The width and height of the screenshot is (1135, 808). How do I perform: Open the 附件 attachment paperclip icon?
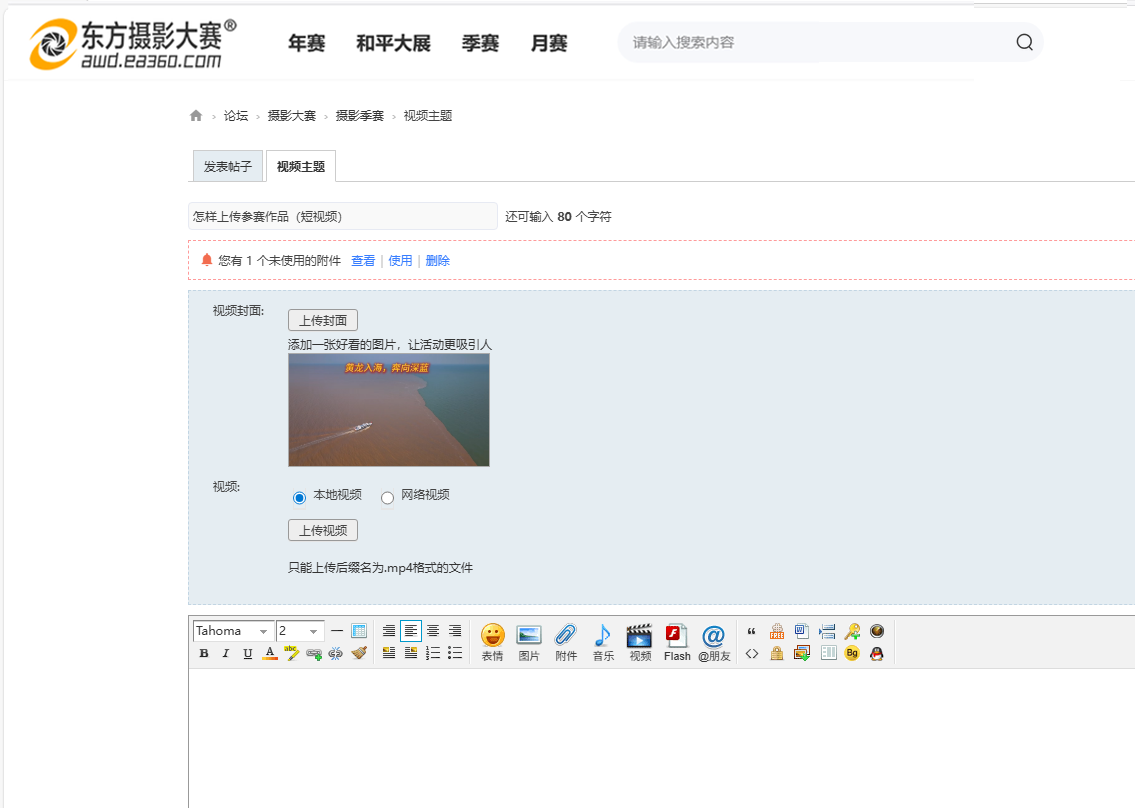[x=566, y=641]
